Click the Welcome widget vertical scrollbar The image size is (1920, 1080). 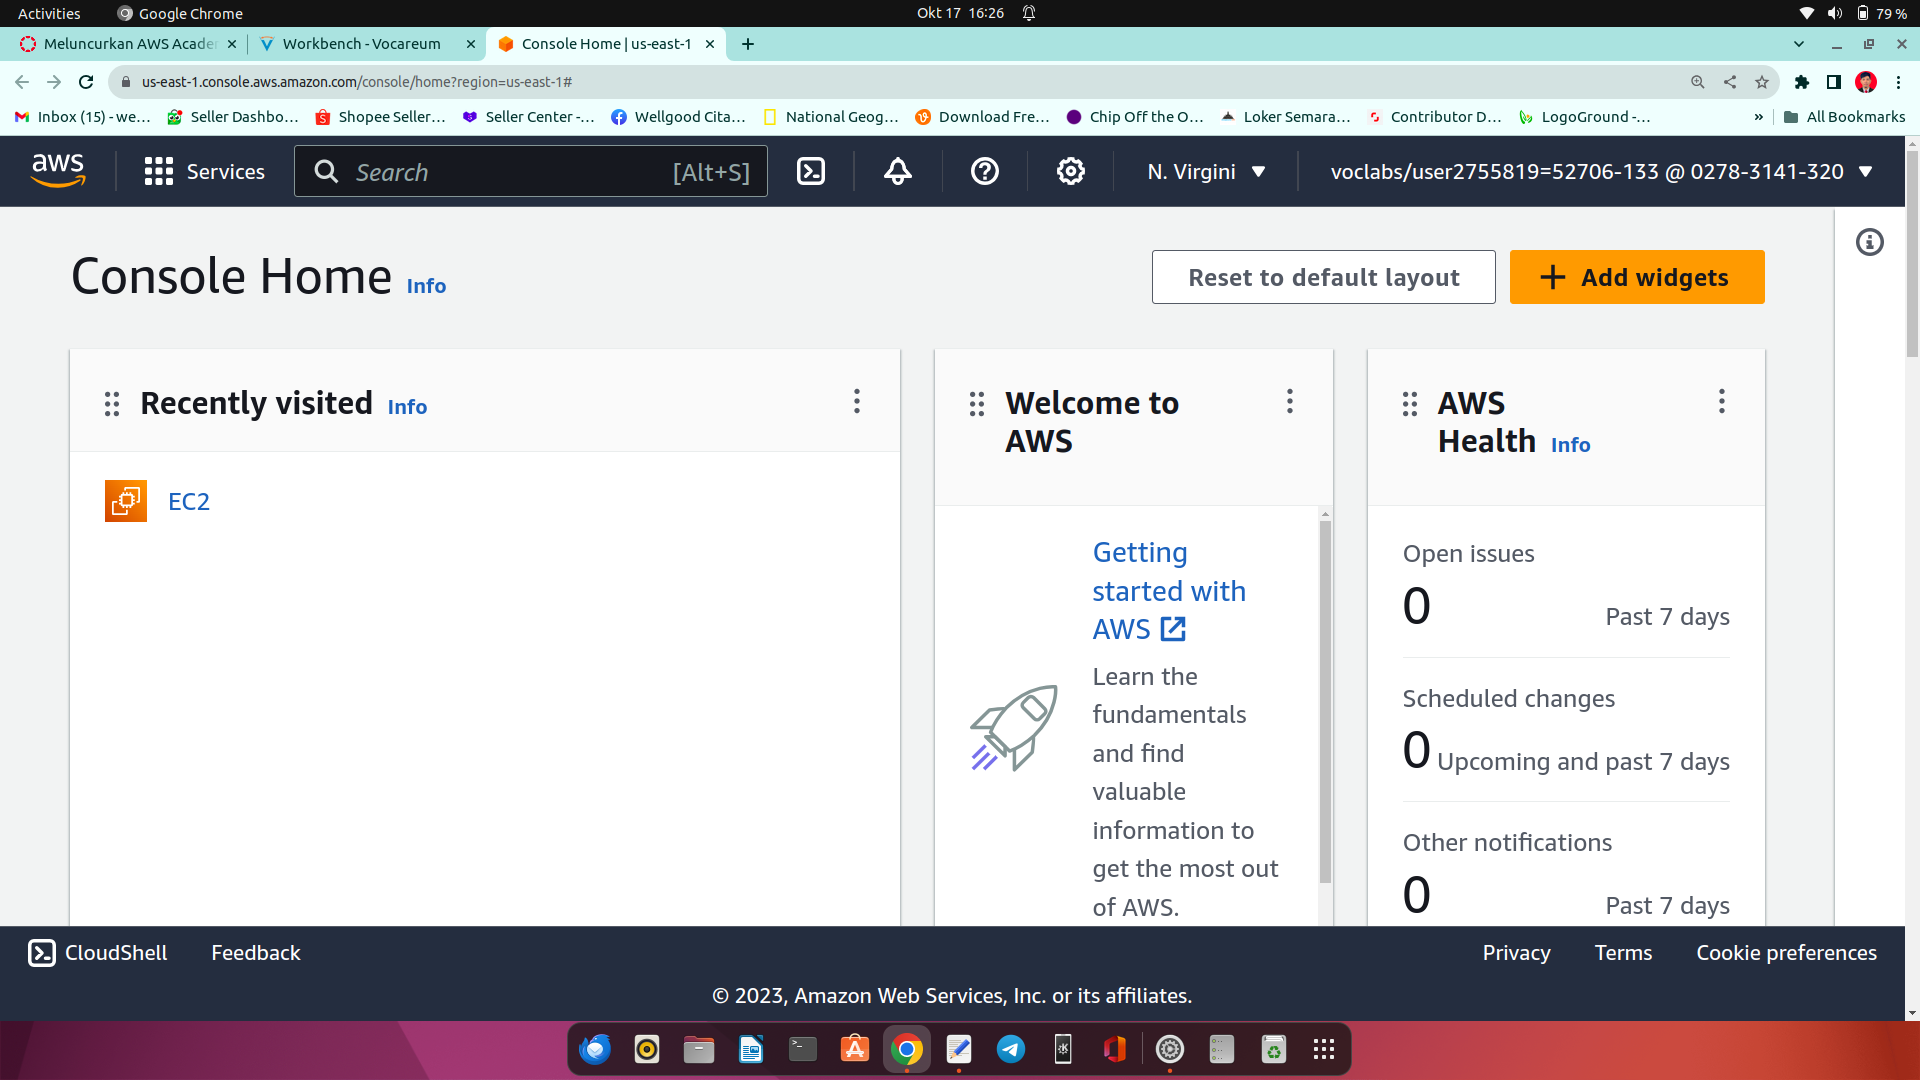[x=1325, y=700]
